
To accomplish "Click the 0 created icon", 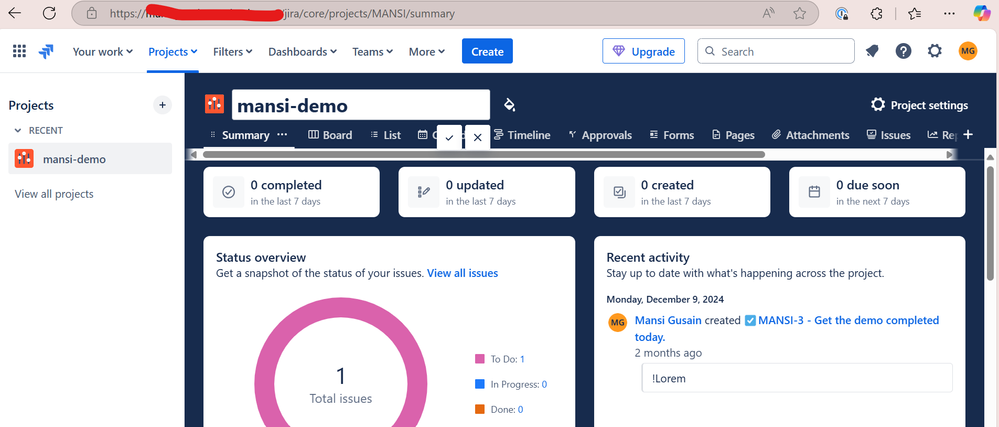I will [x=619, y=192].
